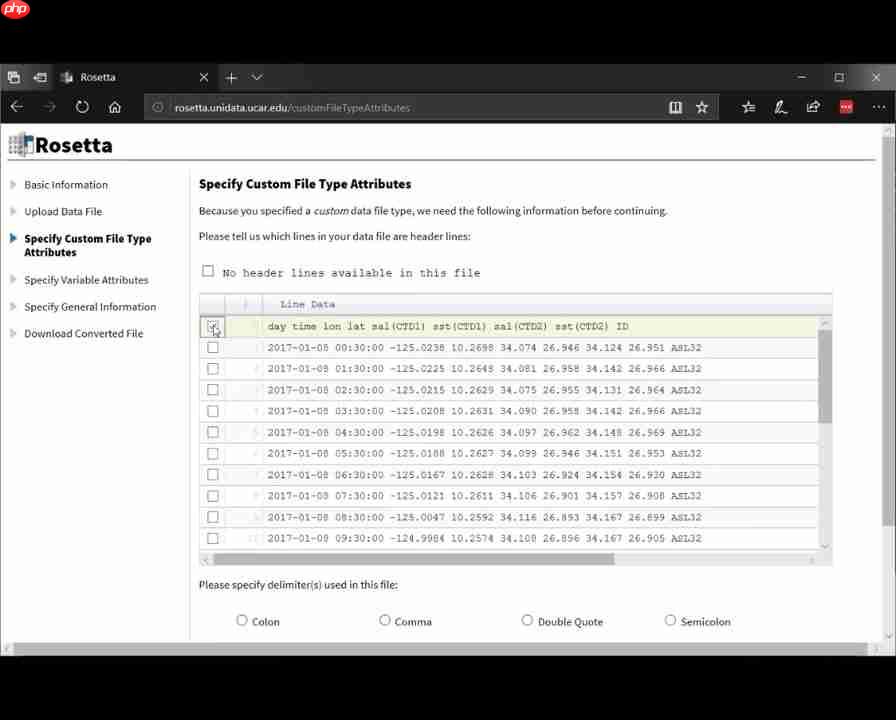This screenshot has height=720, width=896.
Task: Open a new tab with plus icon
Action: click(x=231, y=77)
